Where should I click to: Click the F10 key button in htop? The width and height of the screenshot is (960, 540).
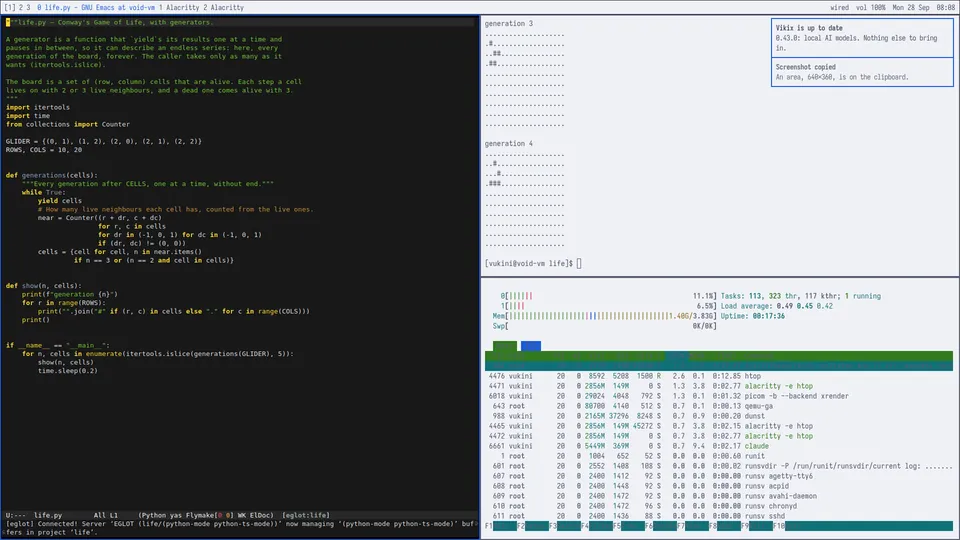(x=863, y=526)
